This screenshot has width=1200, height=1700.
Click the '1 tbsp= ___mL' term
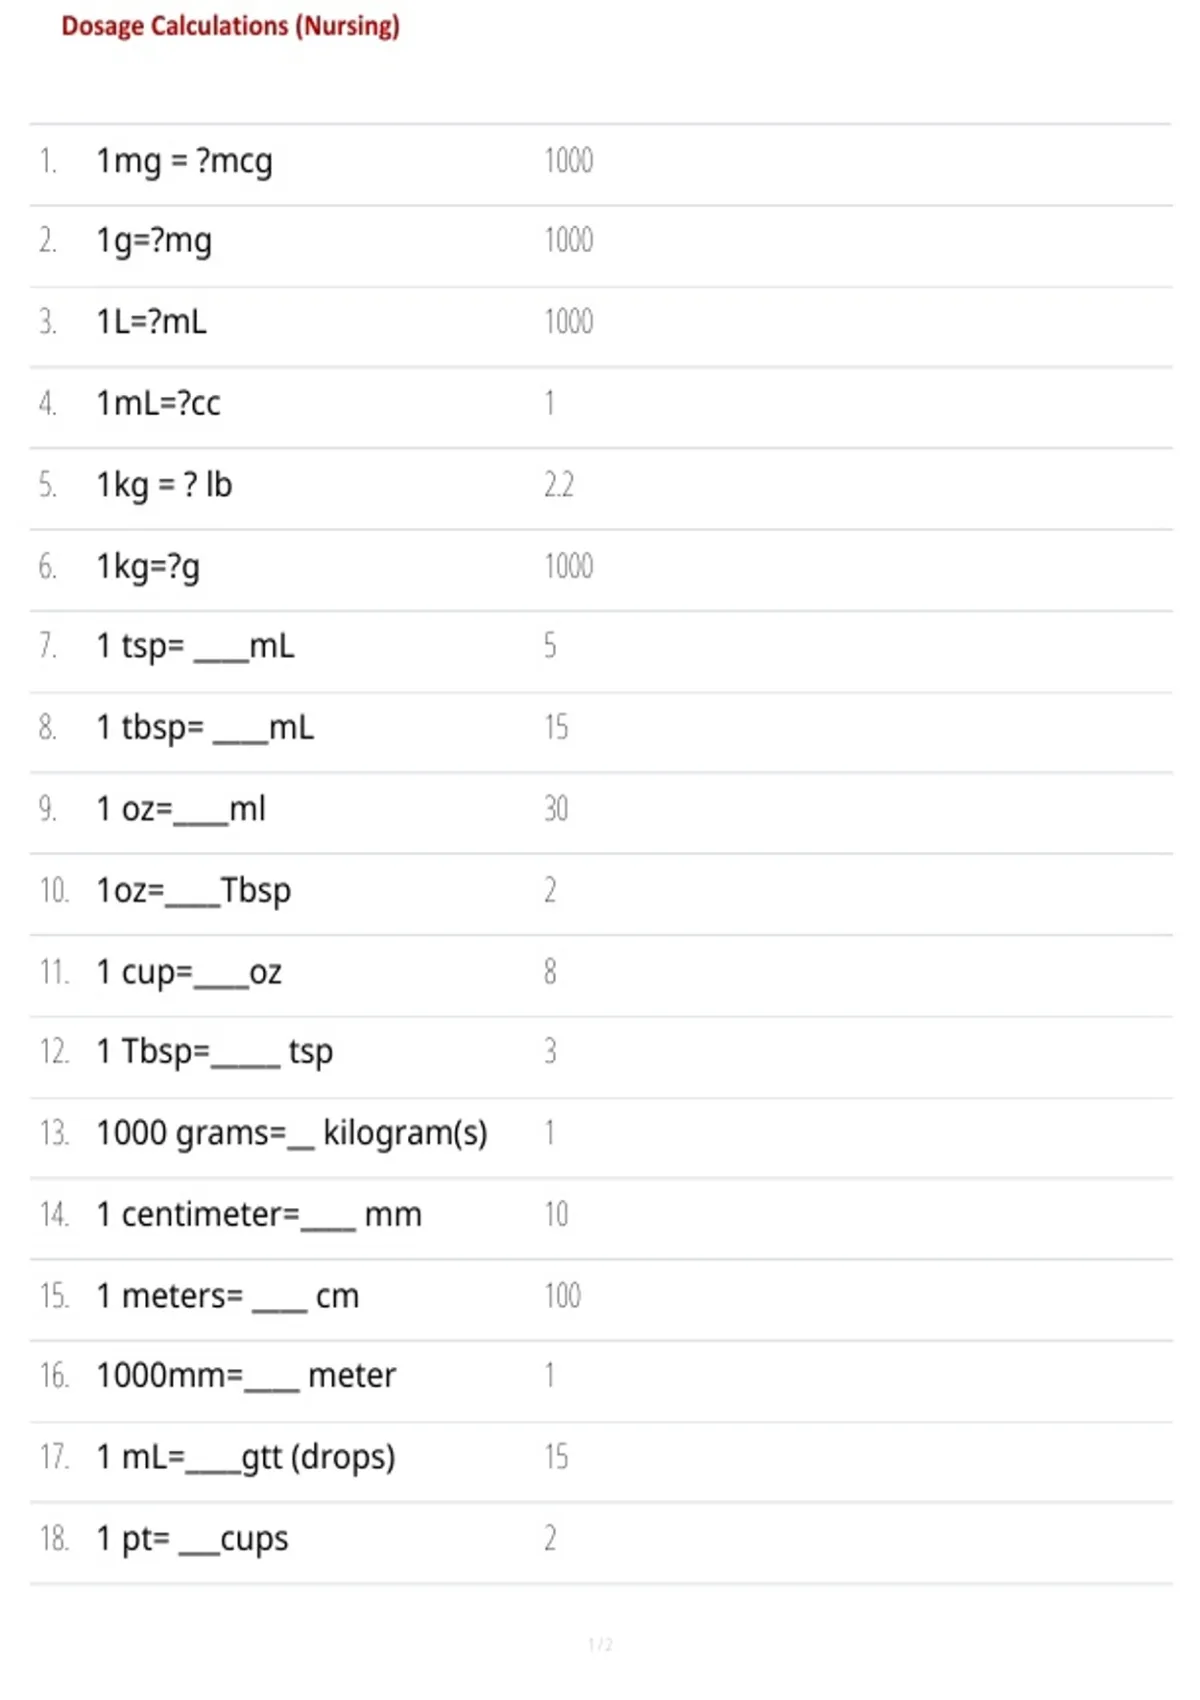205,728
